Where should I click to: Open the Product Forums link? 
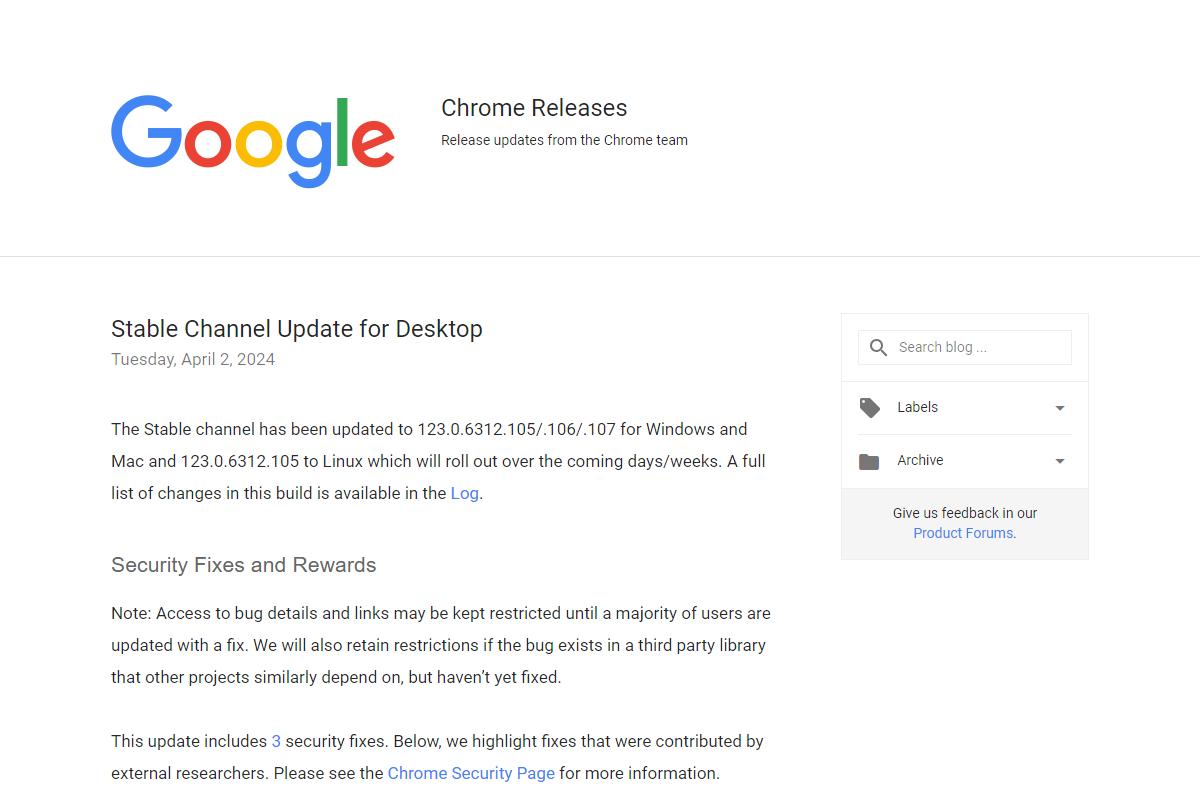tap(963, 533)
